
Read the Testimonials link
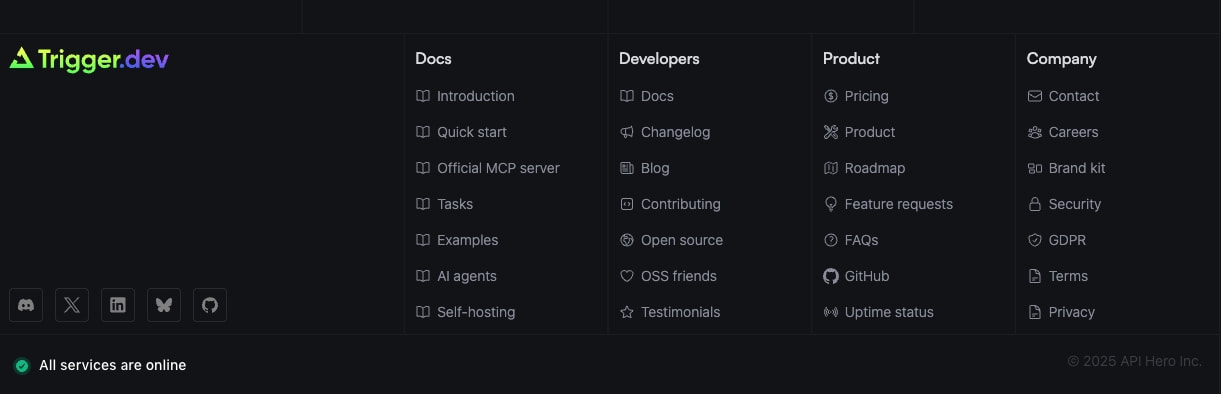(680, 312)
